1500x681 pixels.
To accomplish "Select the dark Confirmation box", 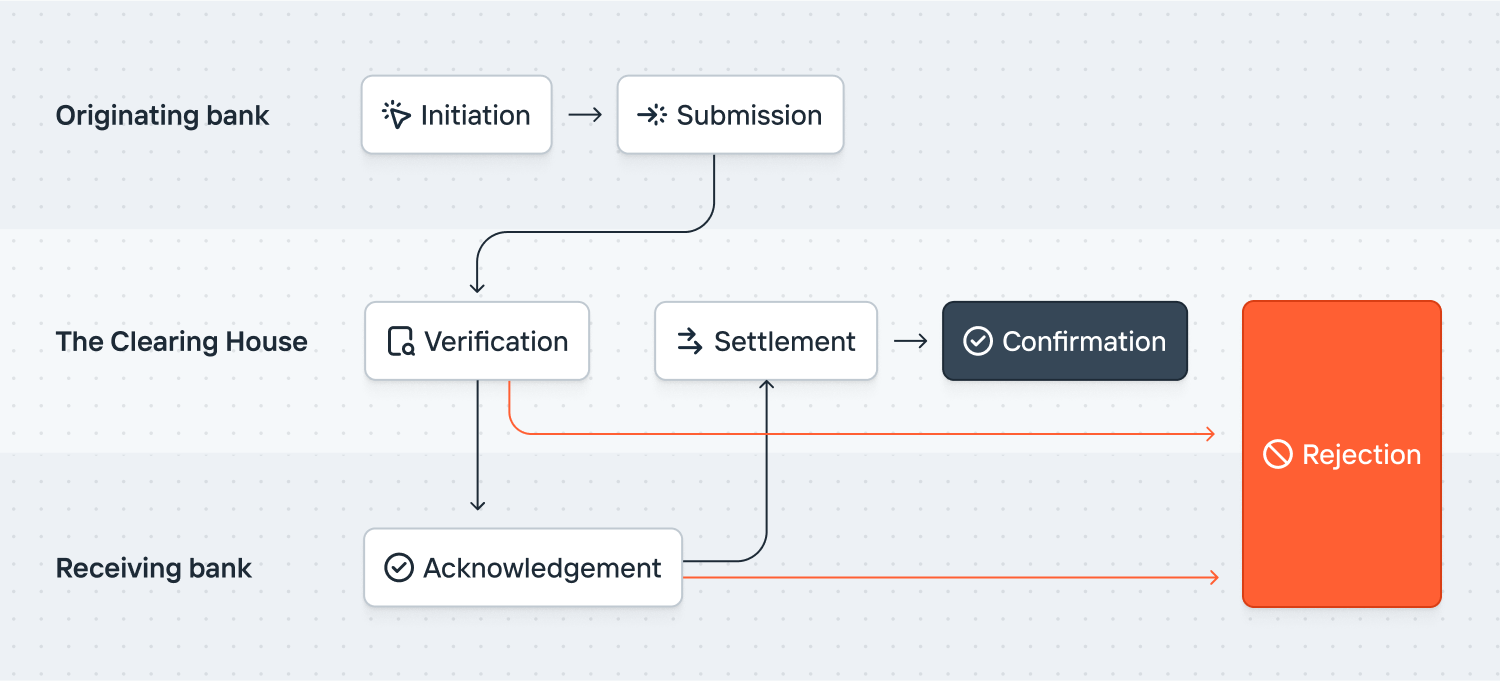I will coord(1065,342).
